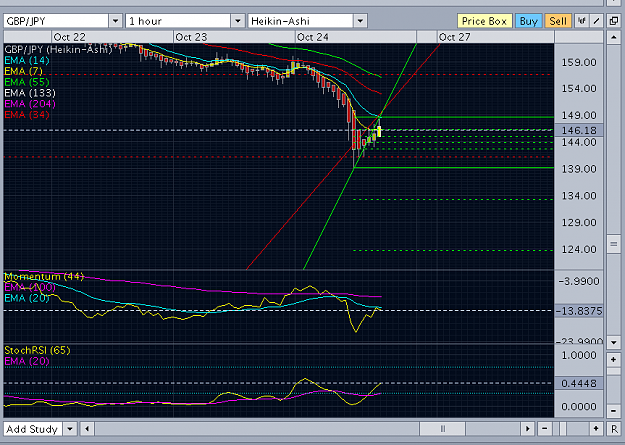Click the vertical scrollbar thumb at right edge
Image resolution: width=625 pixels, height=445 pixels.
click(614, 244)
